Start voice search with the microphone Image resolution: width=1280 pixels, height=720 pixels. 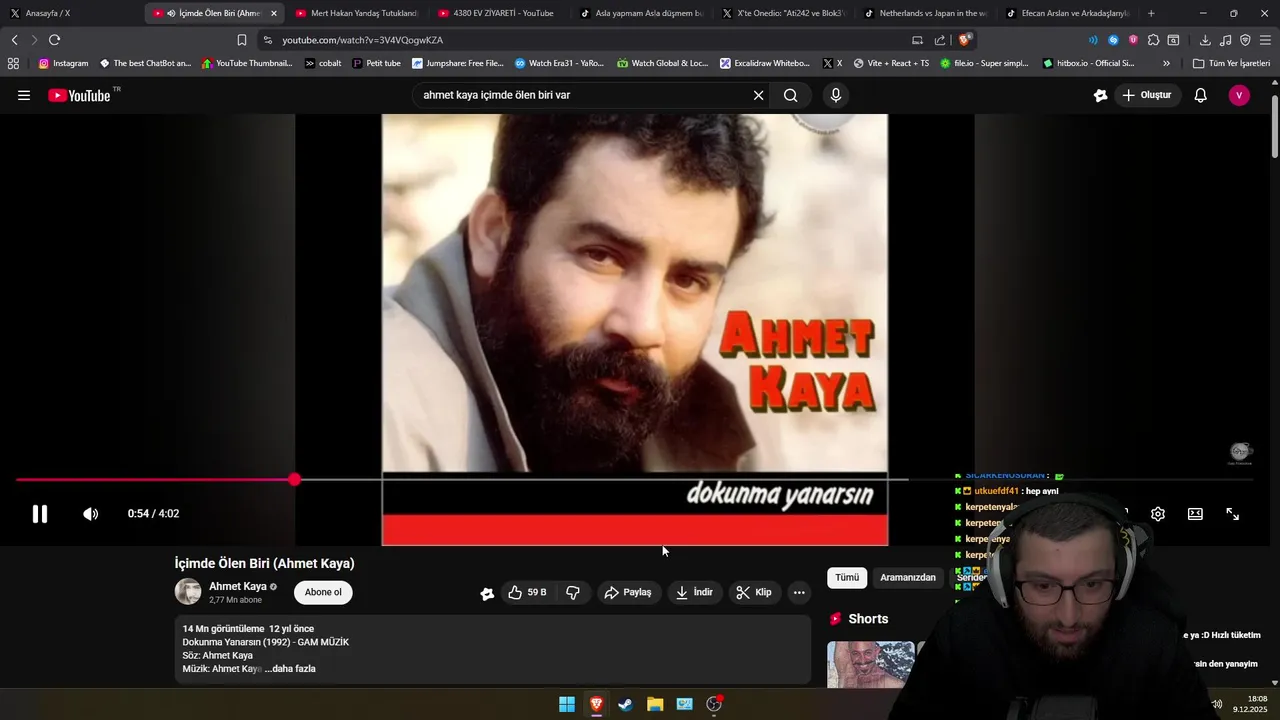click(x=836, y=96)
